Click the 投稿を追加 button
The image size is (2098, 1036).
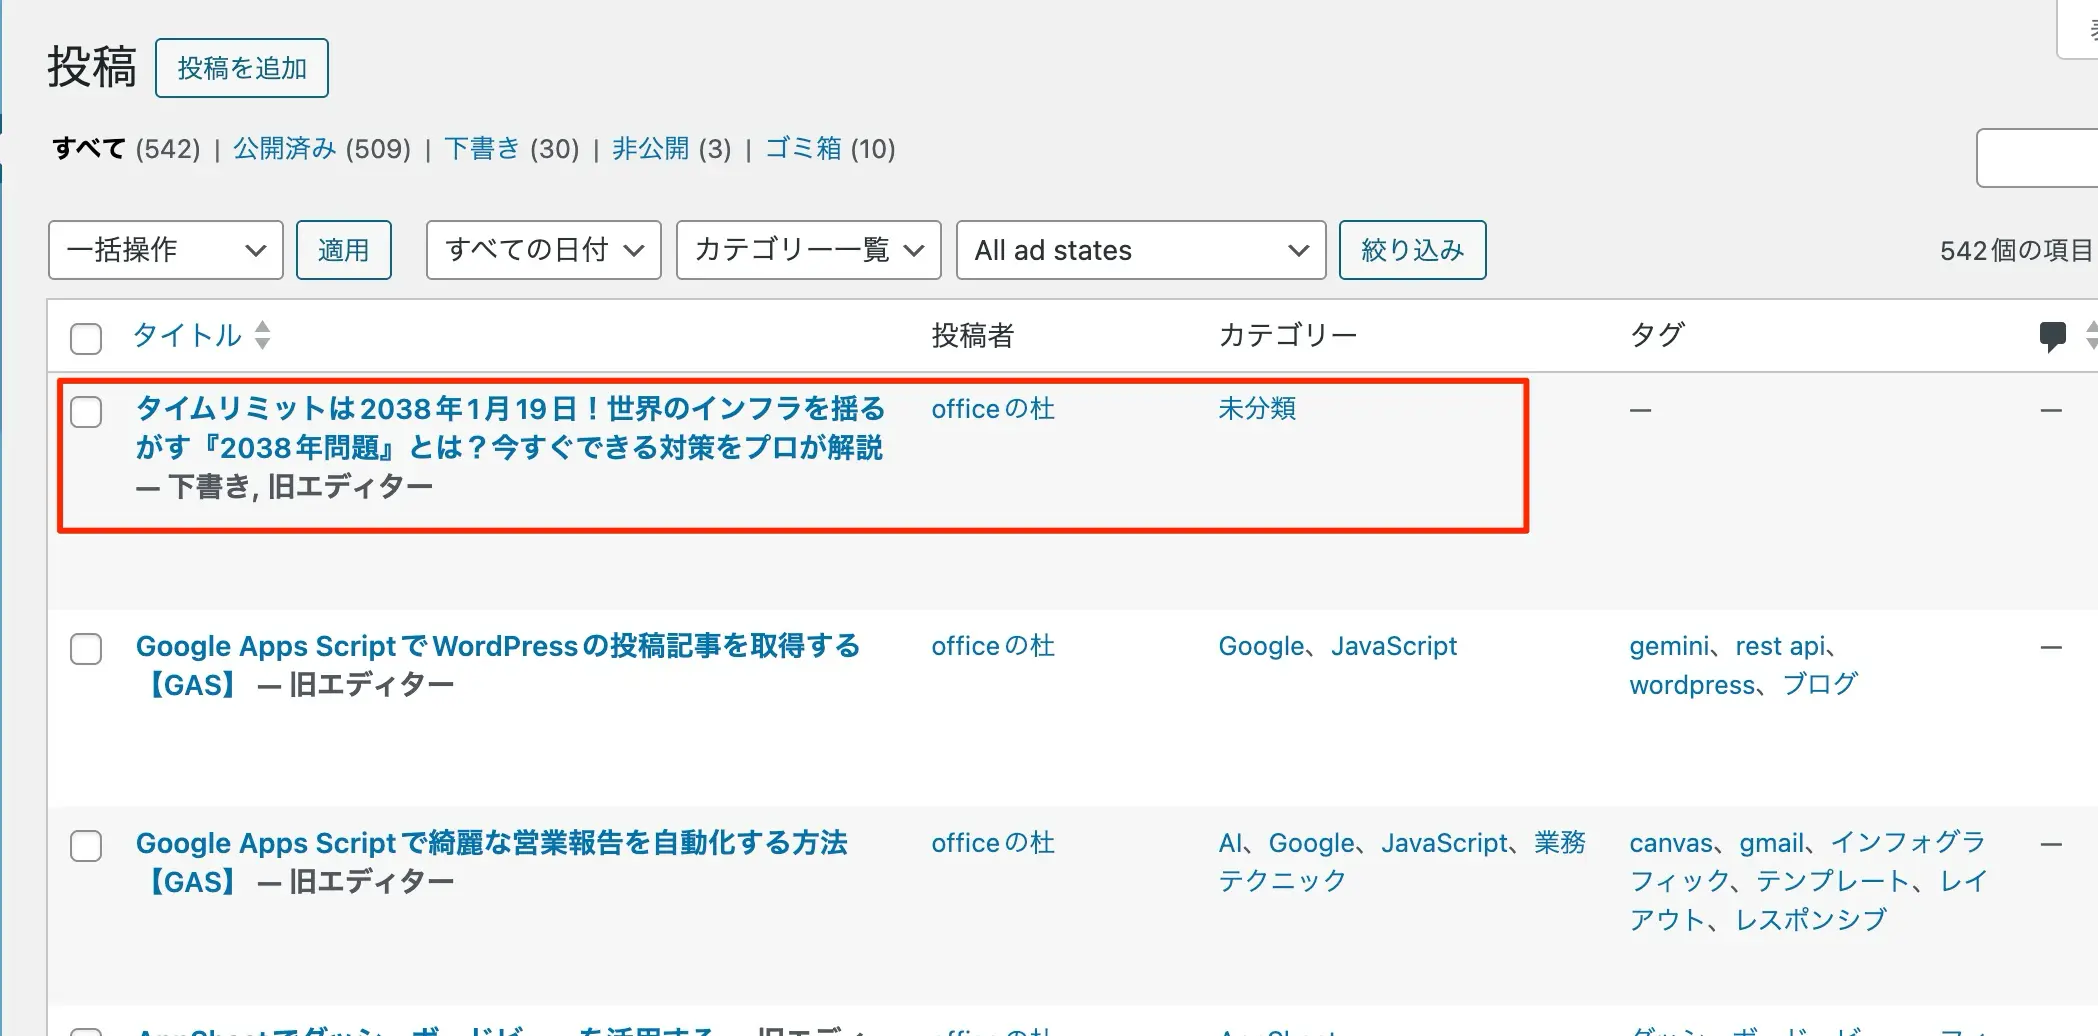242,68
